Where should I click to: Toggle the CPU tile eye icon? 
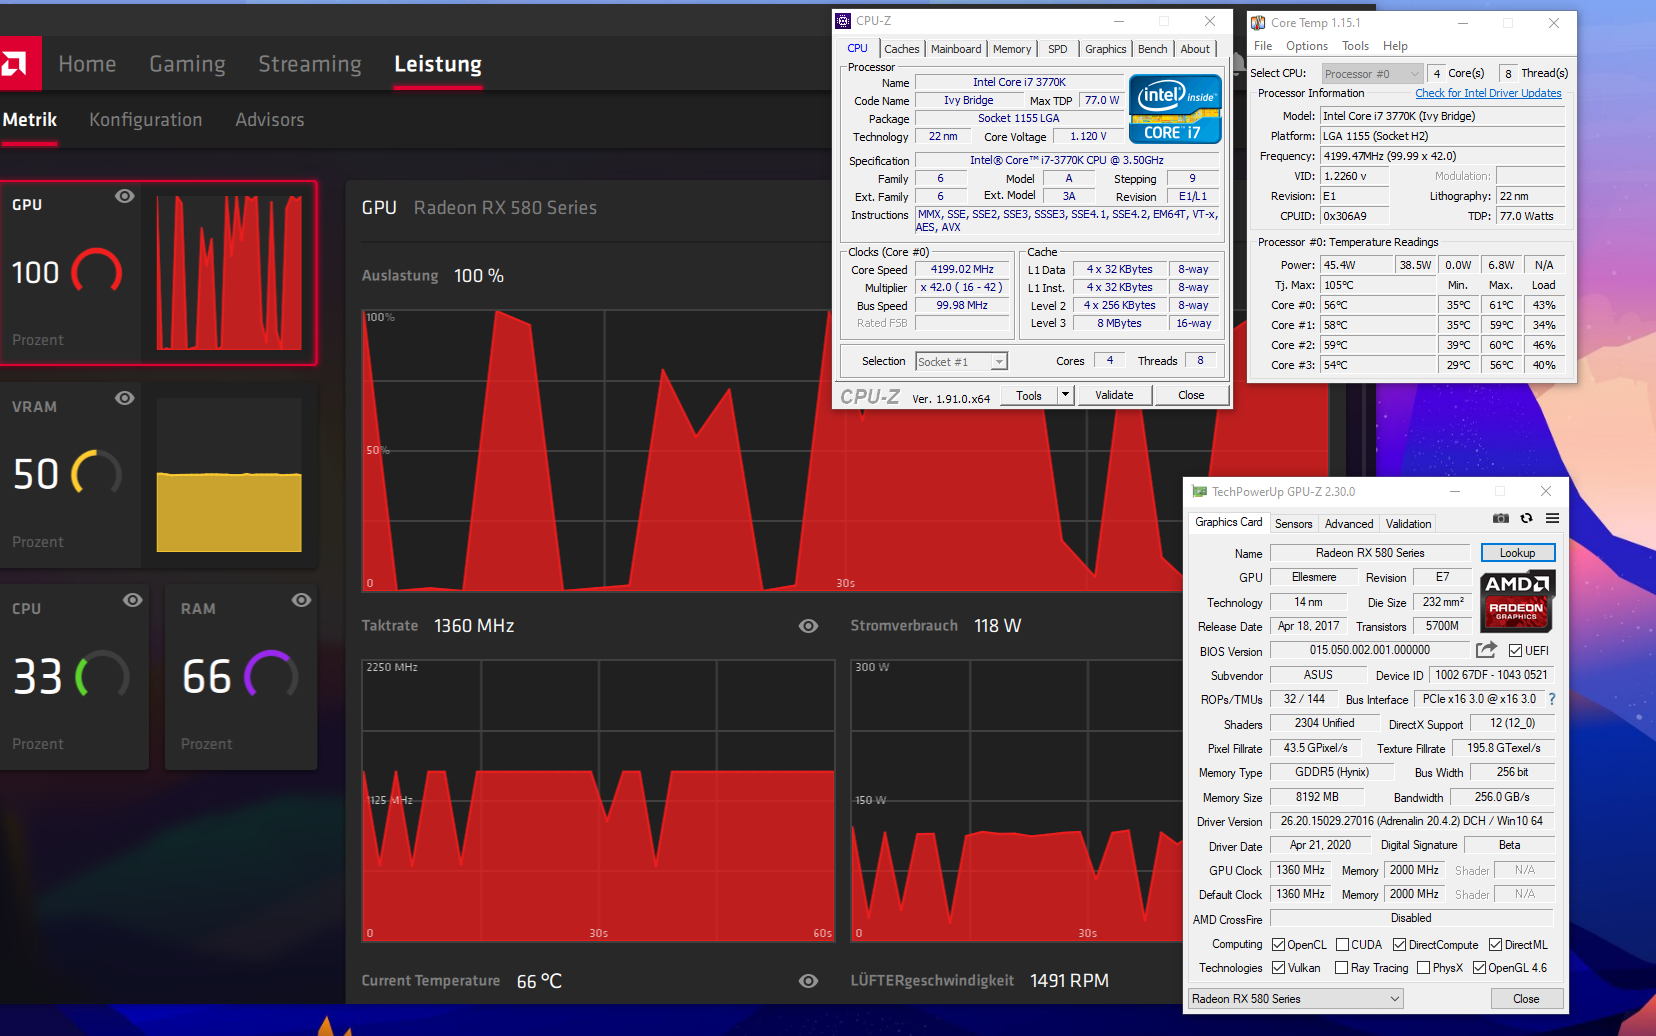[x=132, y=600]
